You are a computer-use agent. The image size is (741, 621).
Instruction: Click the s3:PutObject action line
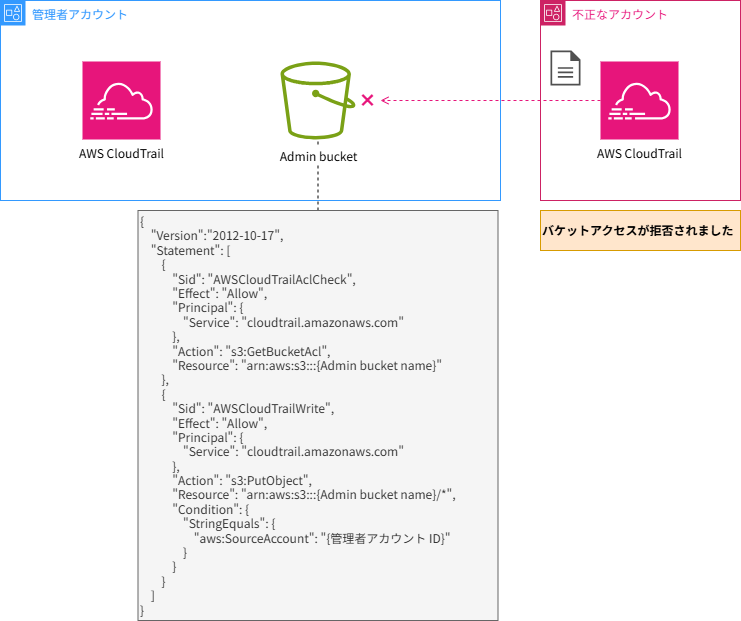243,480
